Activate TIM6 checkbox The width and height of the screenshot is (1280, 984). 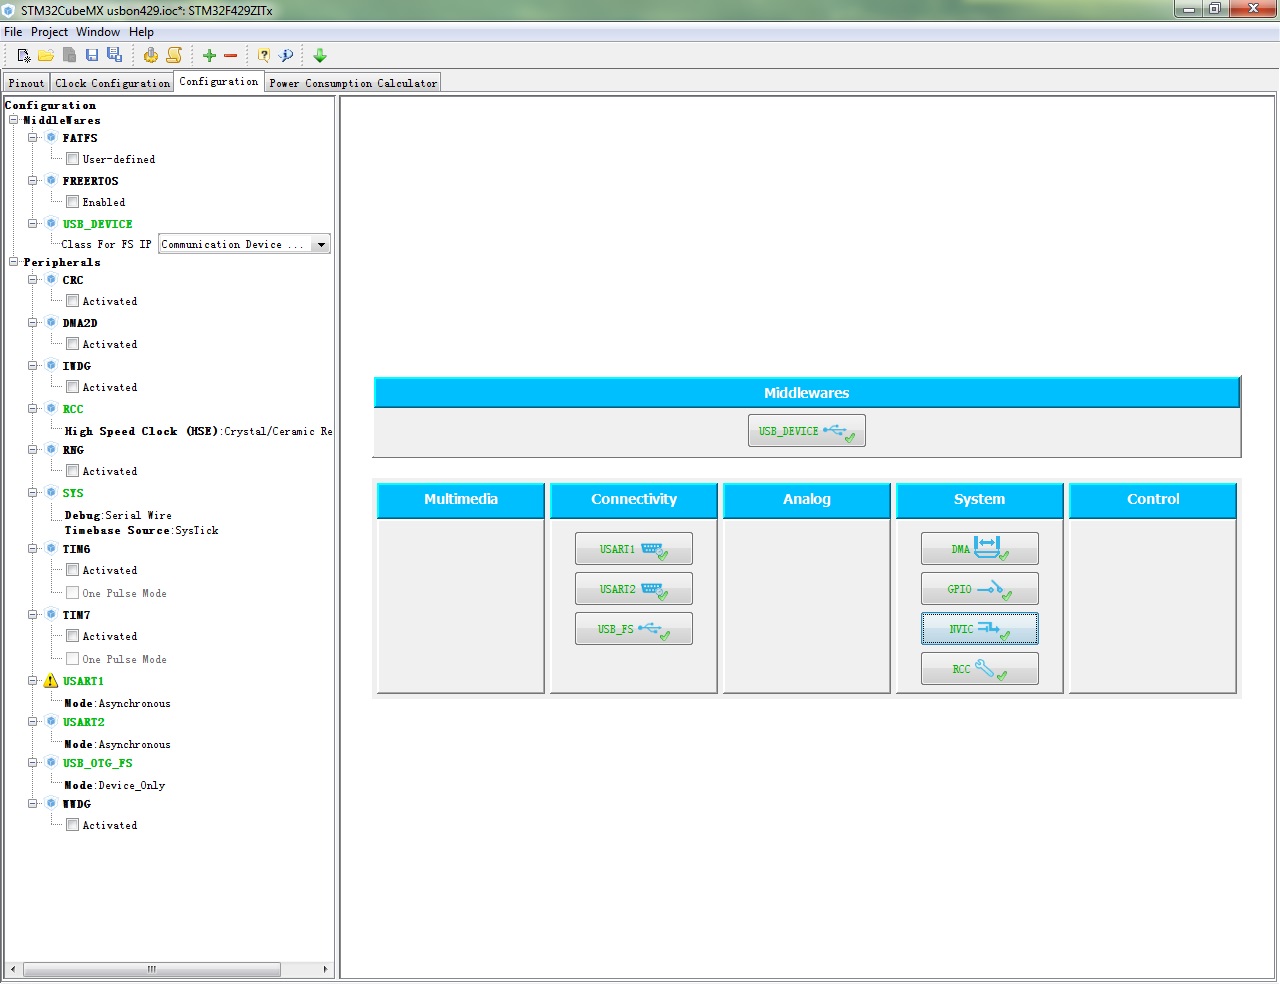click(72, 570)
